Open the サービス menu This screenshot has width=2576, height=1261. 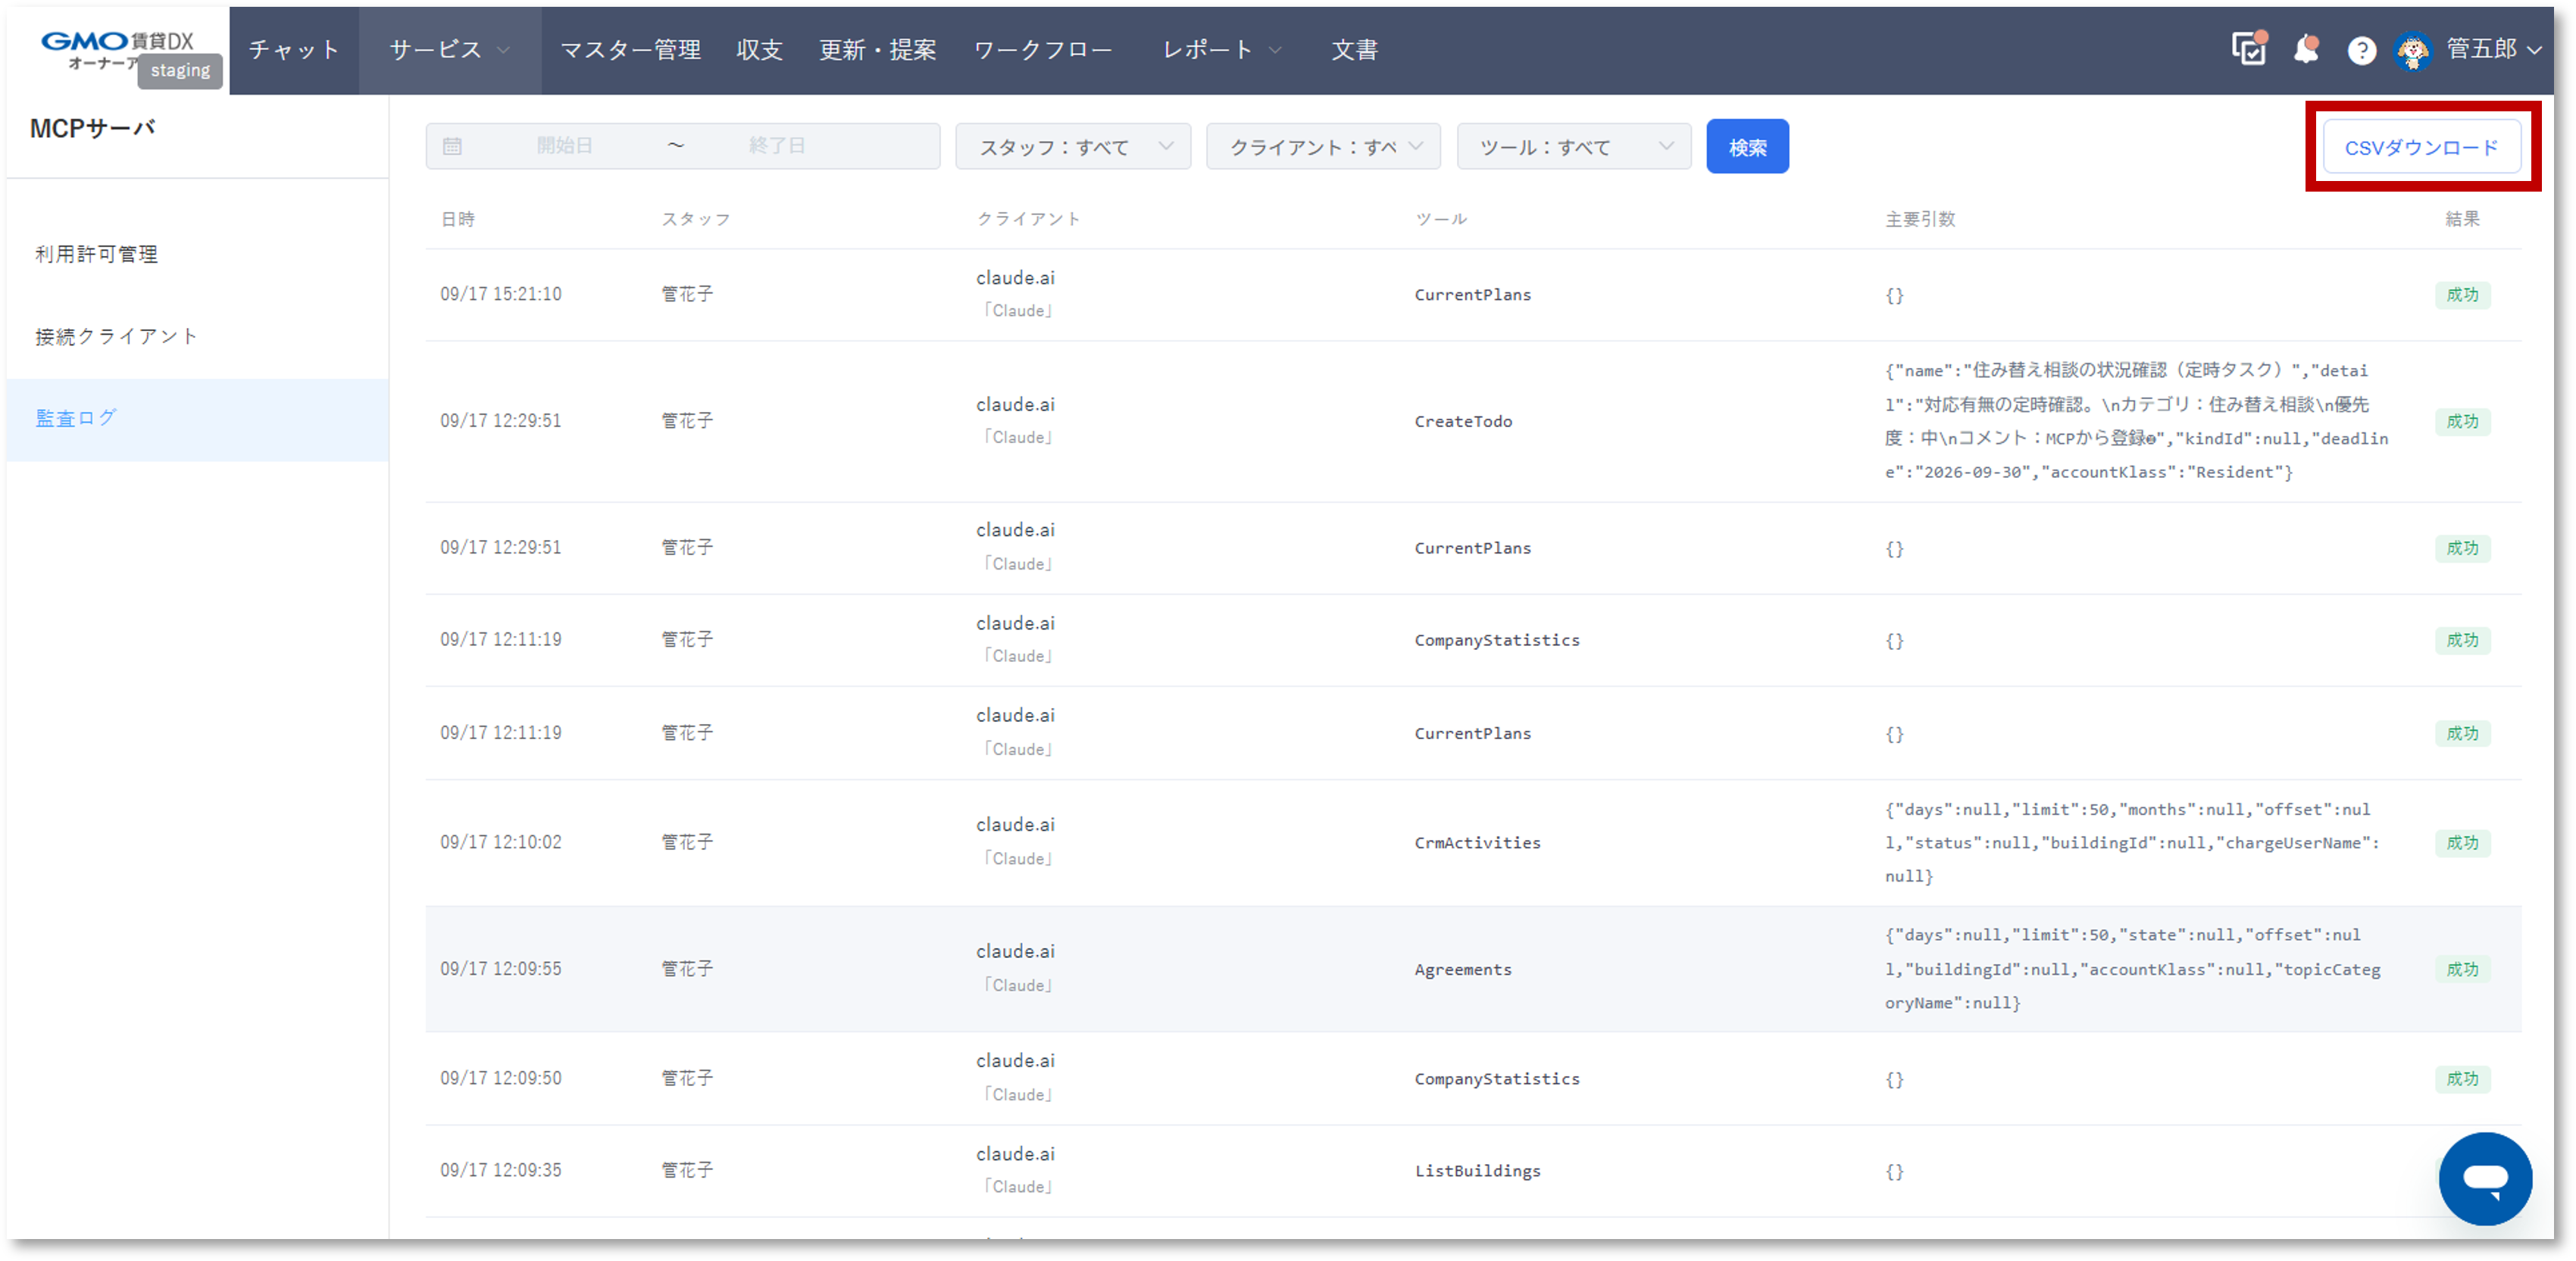pyautogui.click(x=449, y=50)
